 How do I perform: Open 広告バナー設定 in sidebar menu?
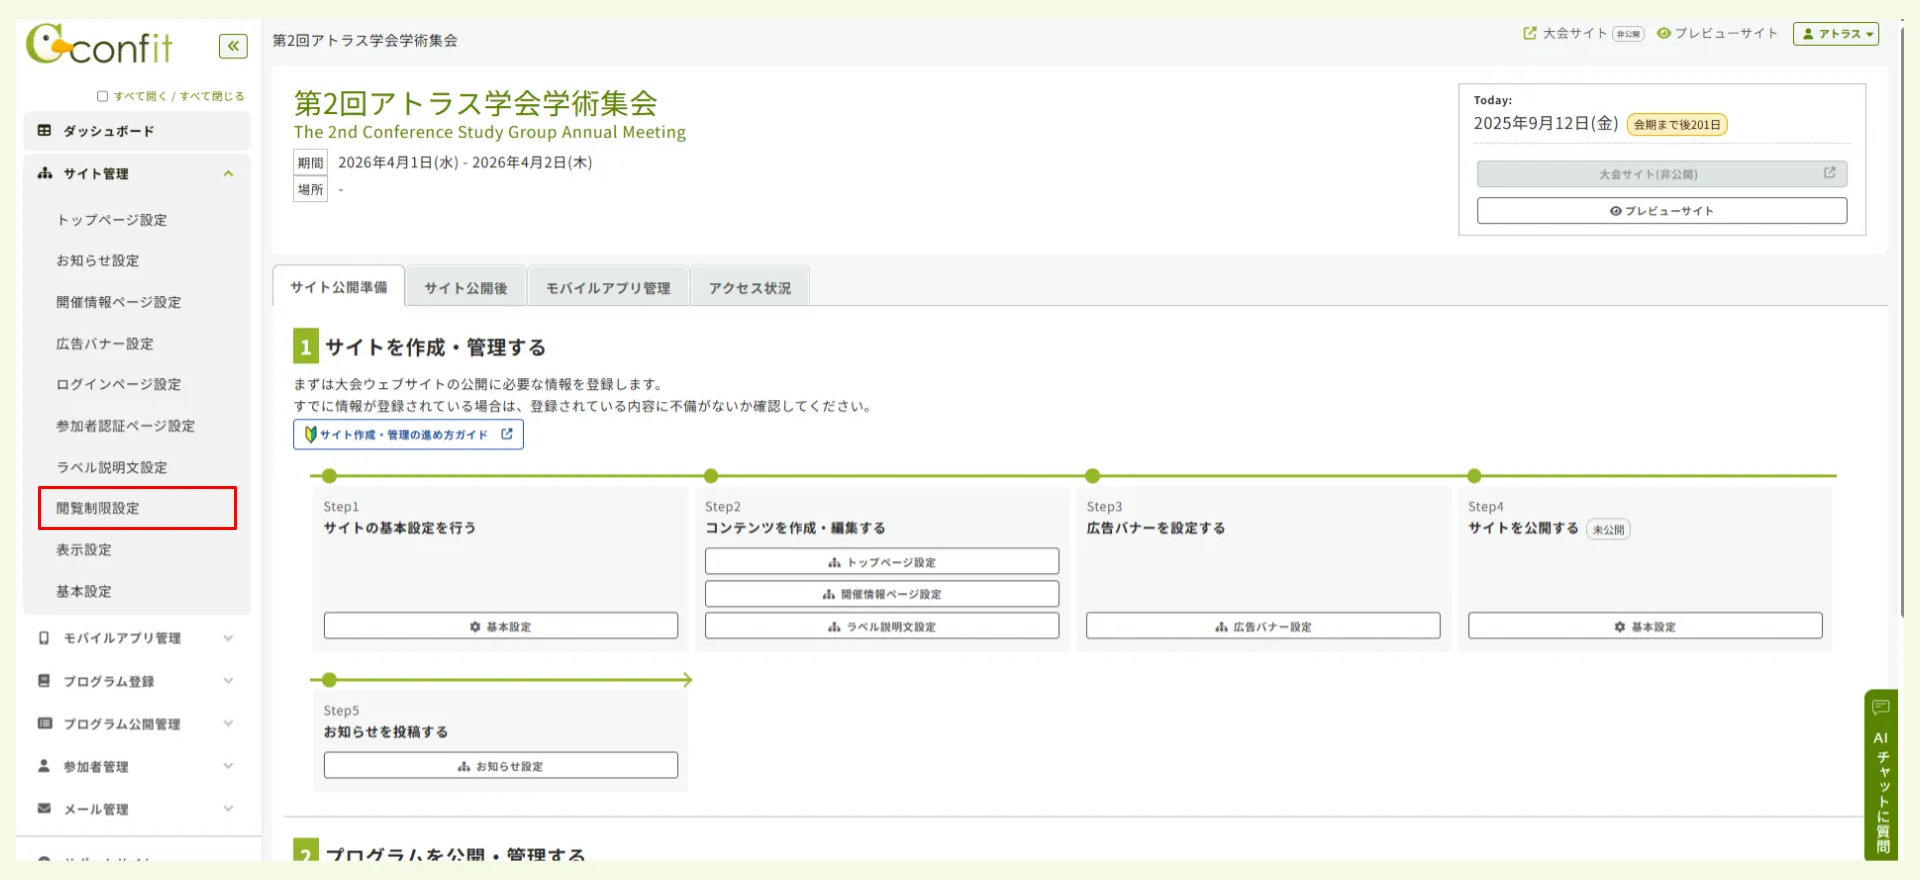(104, 344)
